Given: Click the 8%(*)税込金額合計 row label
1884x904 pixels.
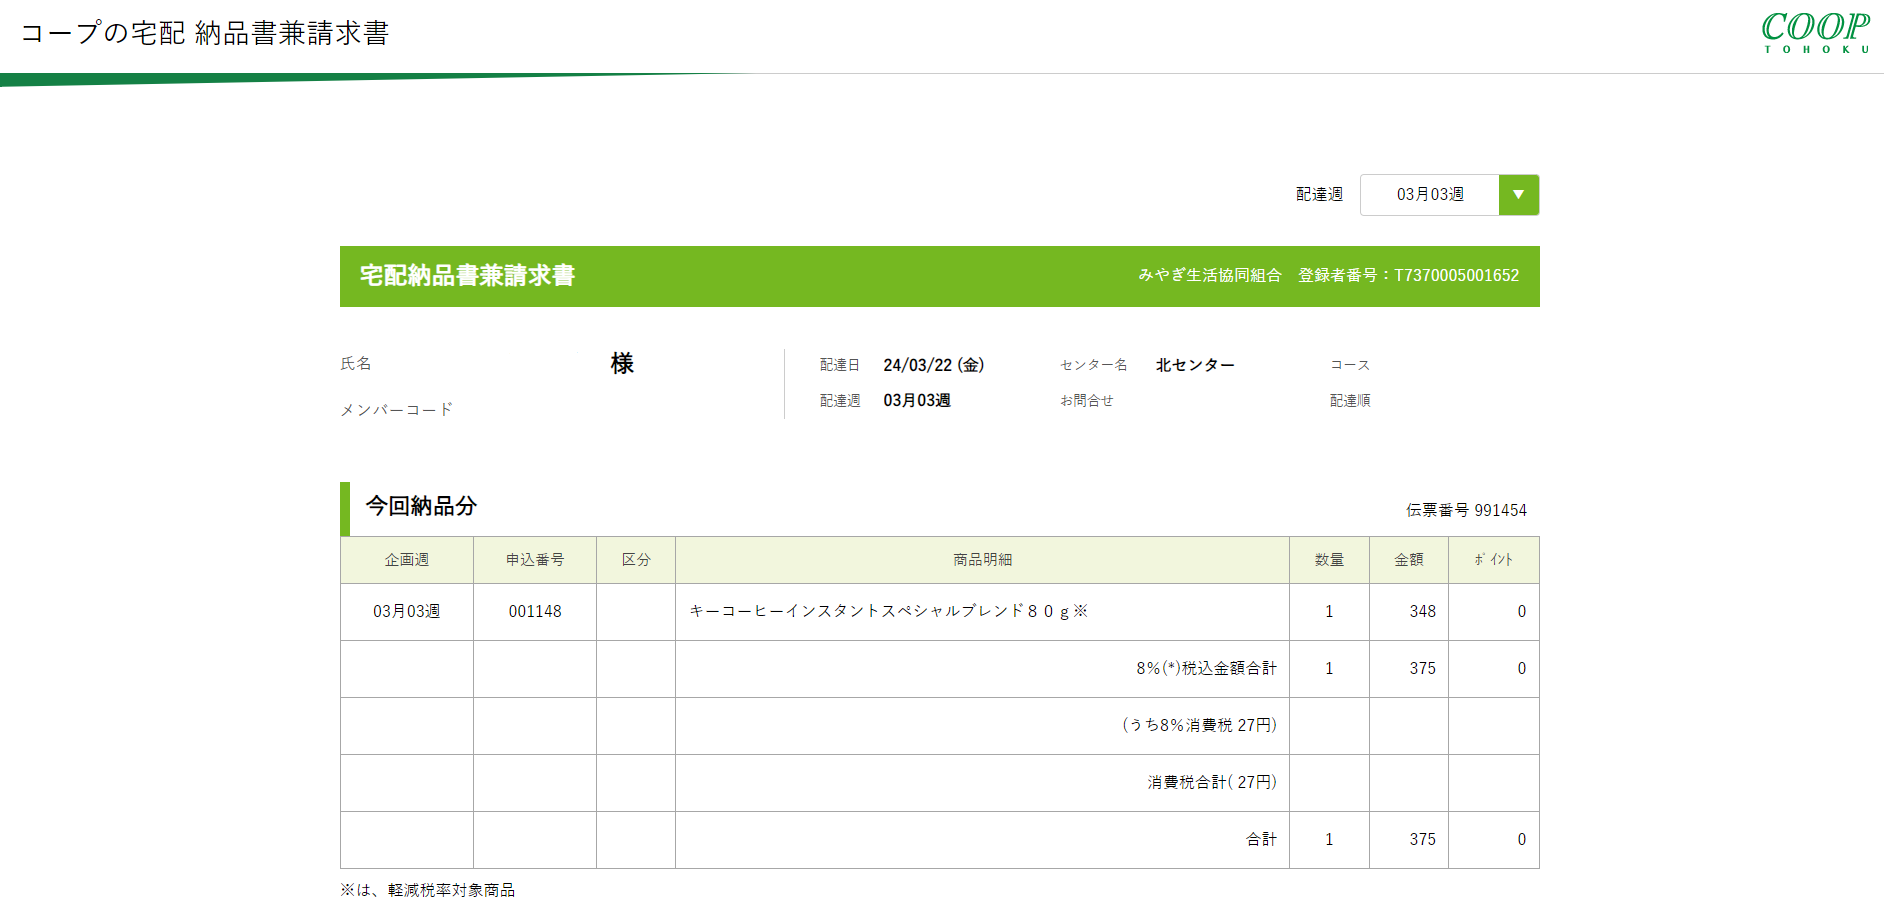Looking at the screenshot, I should (1206, 668).
